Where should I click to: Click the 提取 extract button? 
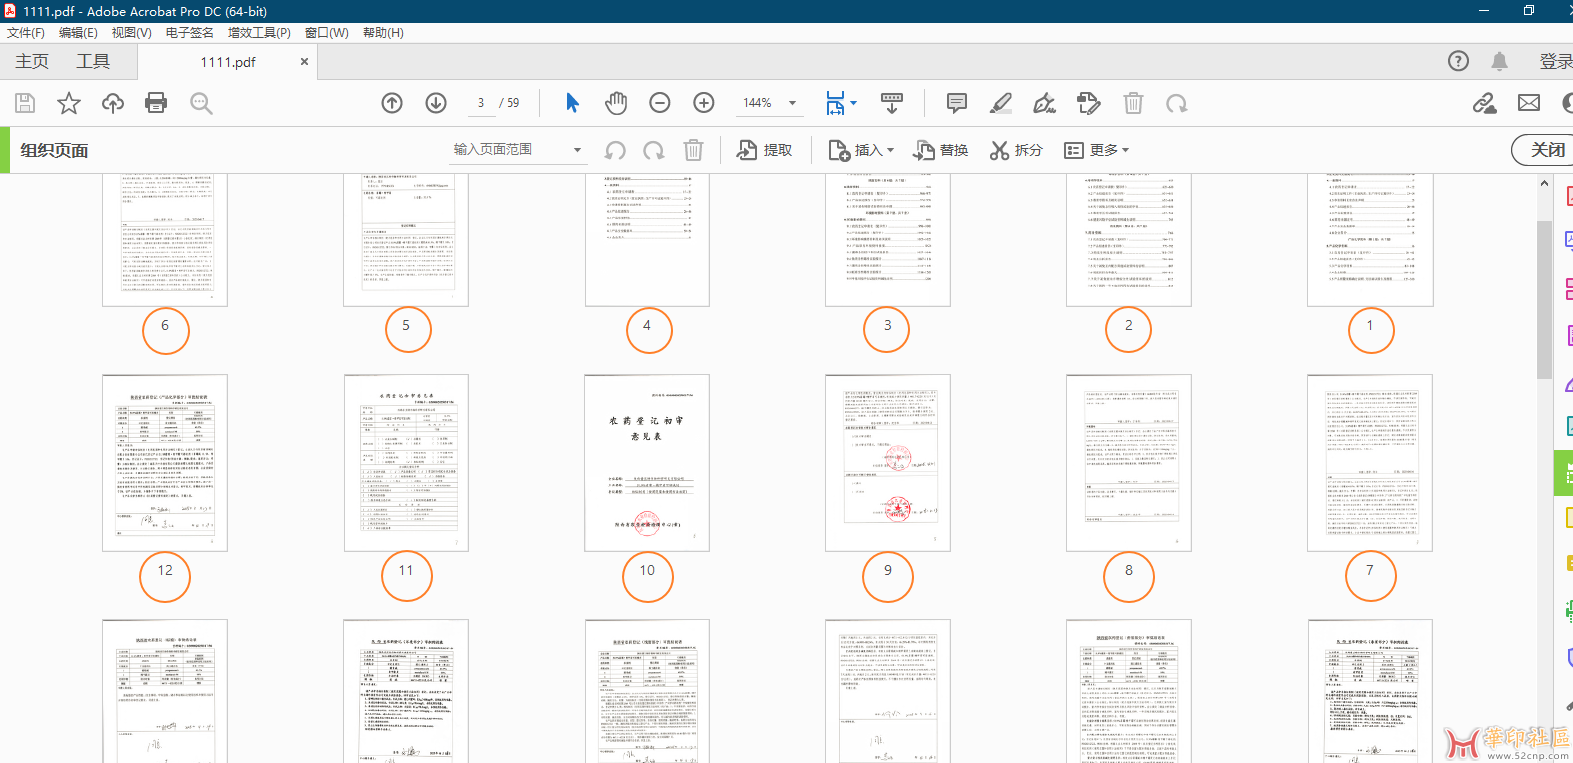coord(765,150)
